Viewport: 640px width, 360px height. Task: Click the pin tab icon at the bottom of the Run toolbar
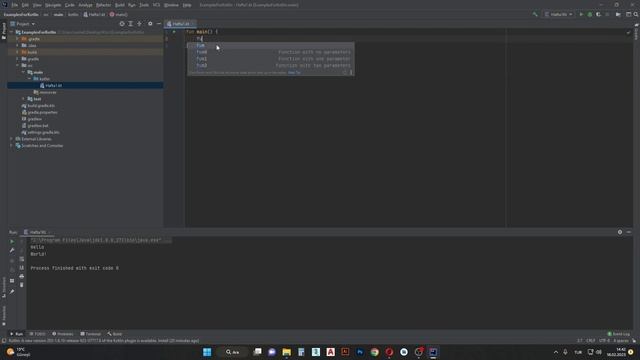click(12, 291)
